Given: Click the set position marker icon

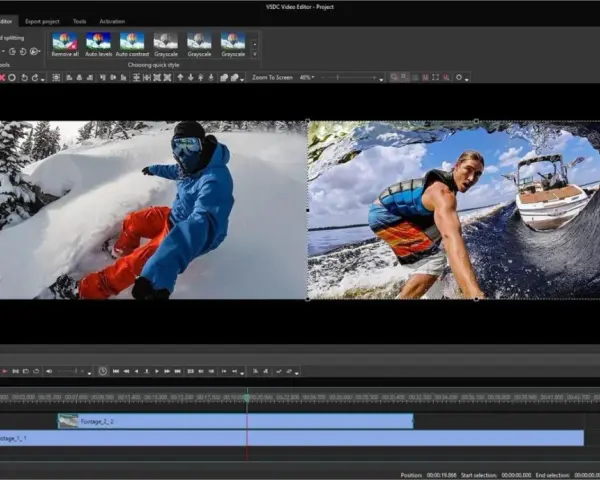Looking at the screenshot, I should (147, 371).
